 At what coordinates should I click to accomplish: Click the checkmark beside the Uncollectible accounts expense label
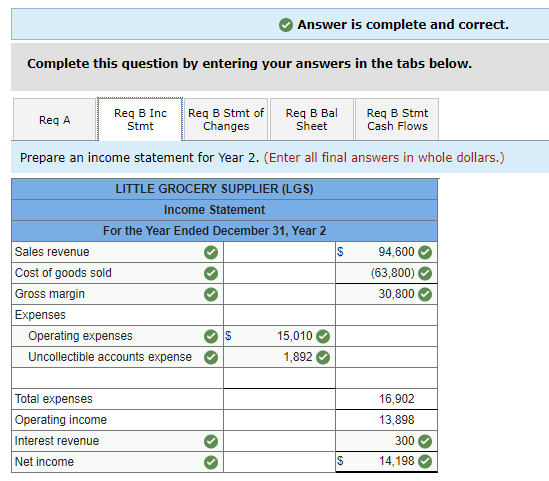pos(211,357)
